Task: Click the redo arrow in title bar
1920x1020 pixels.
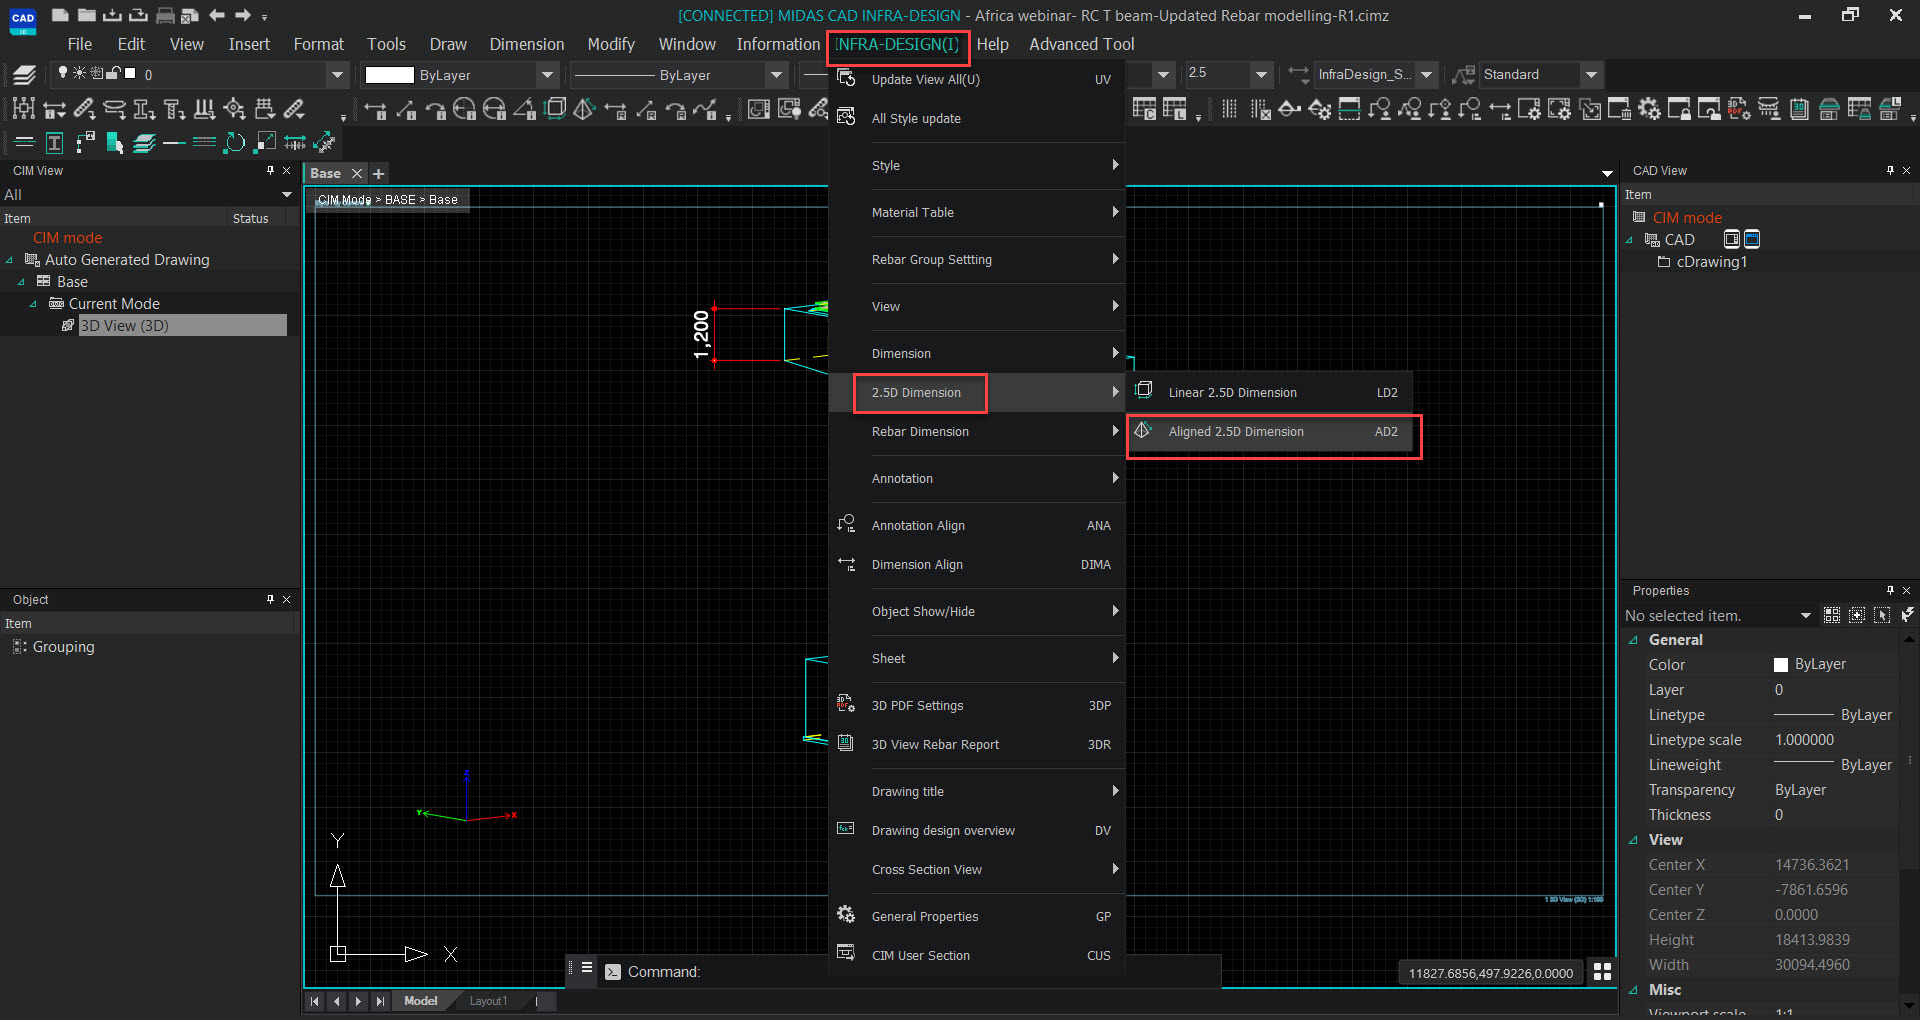Action: coord(243,15)
